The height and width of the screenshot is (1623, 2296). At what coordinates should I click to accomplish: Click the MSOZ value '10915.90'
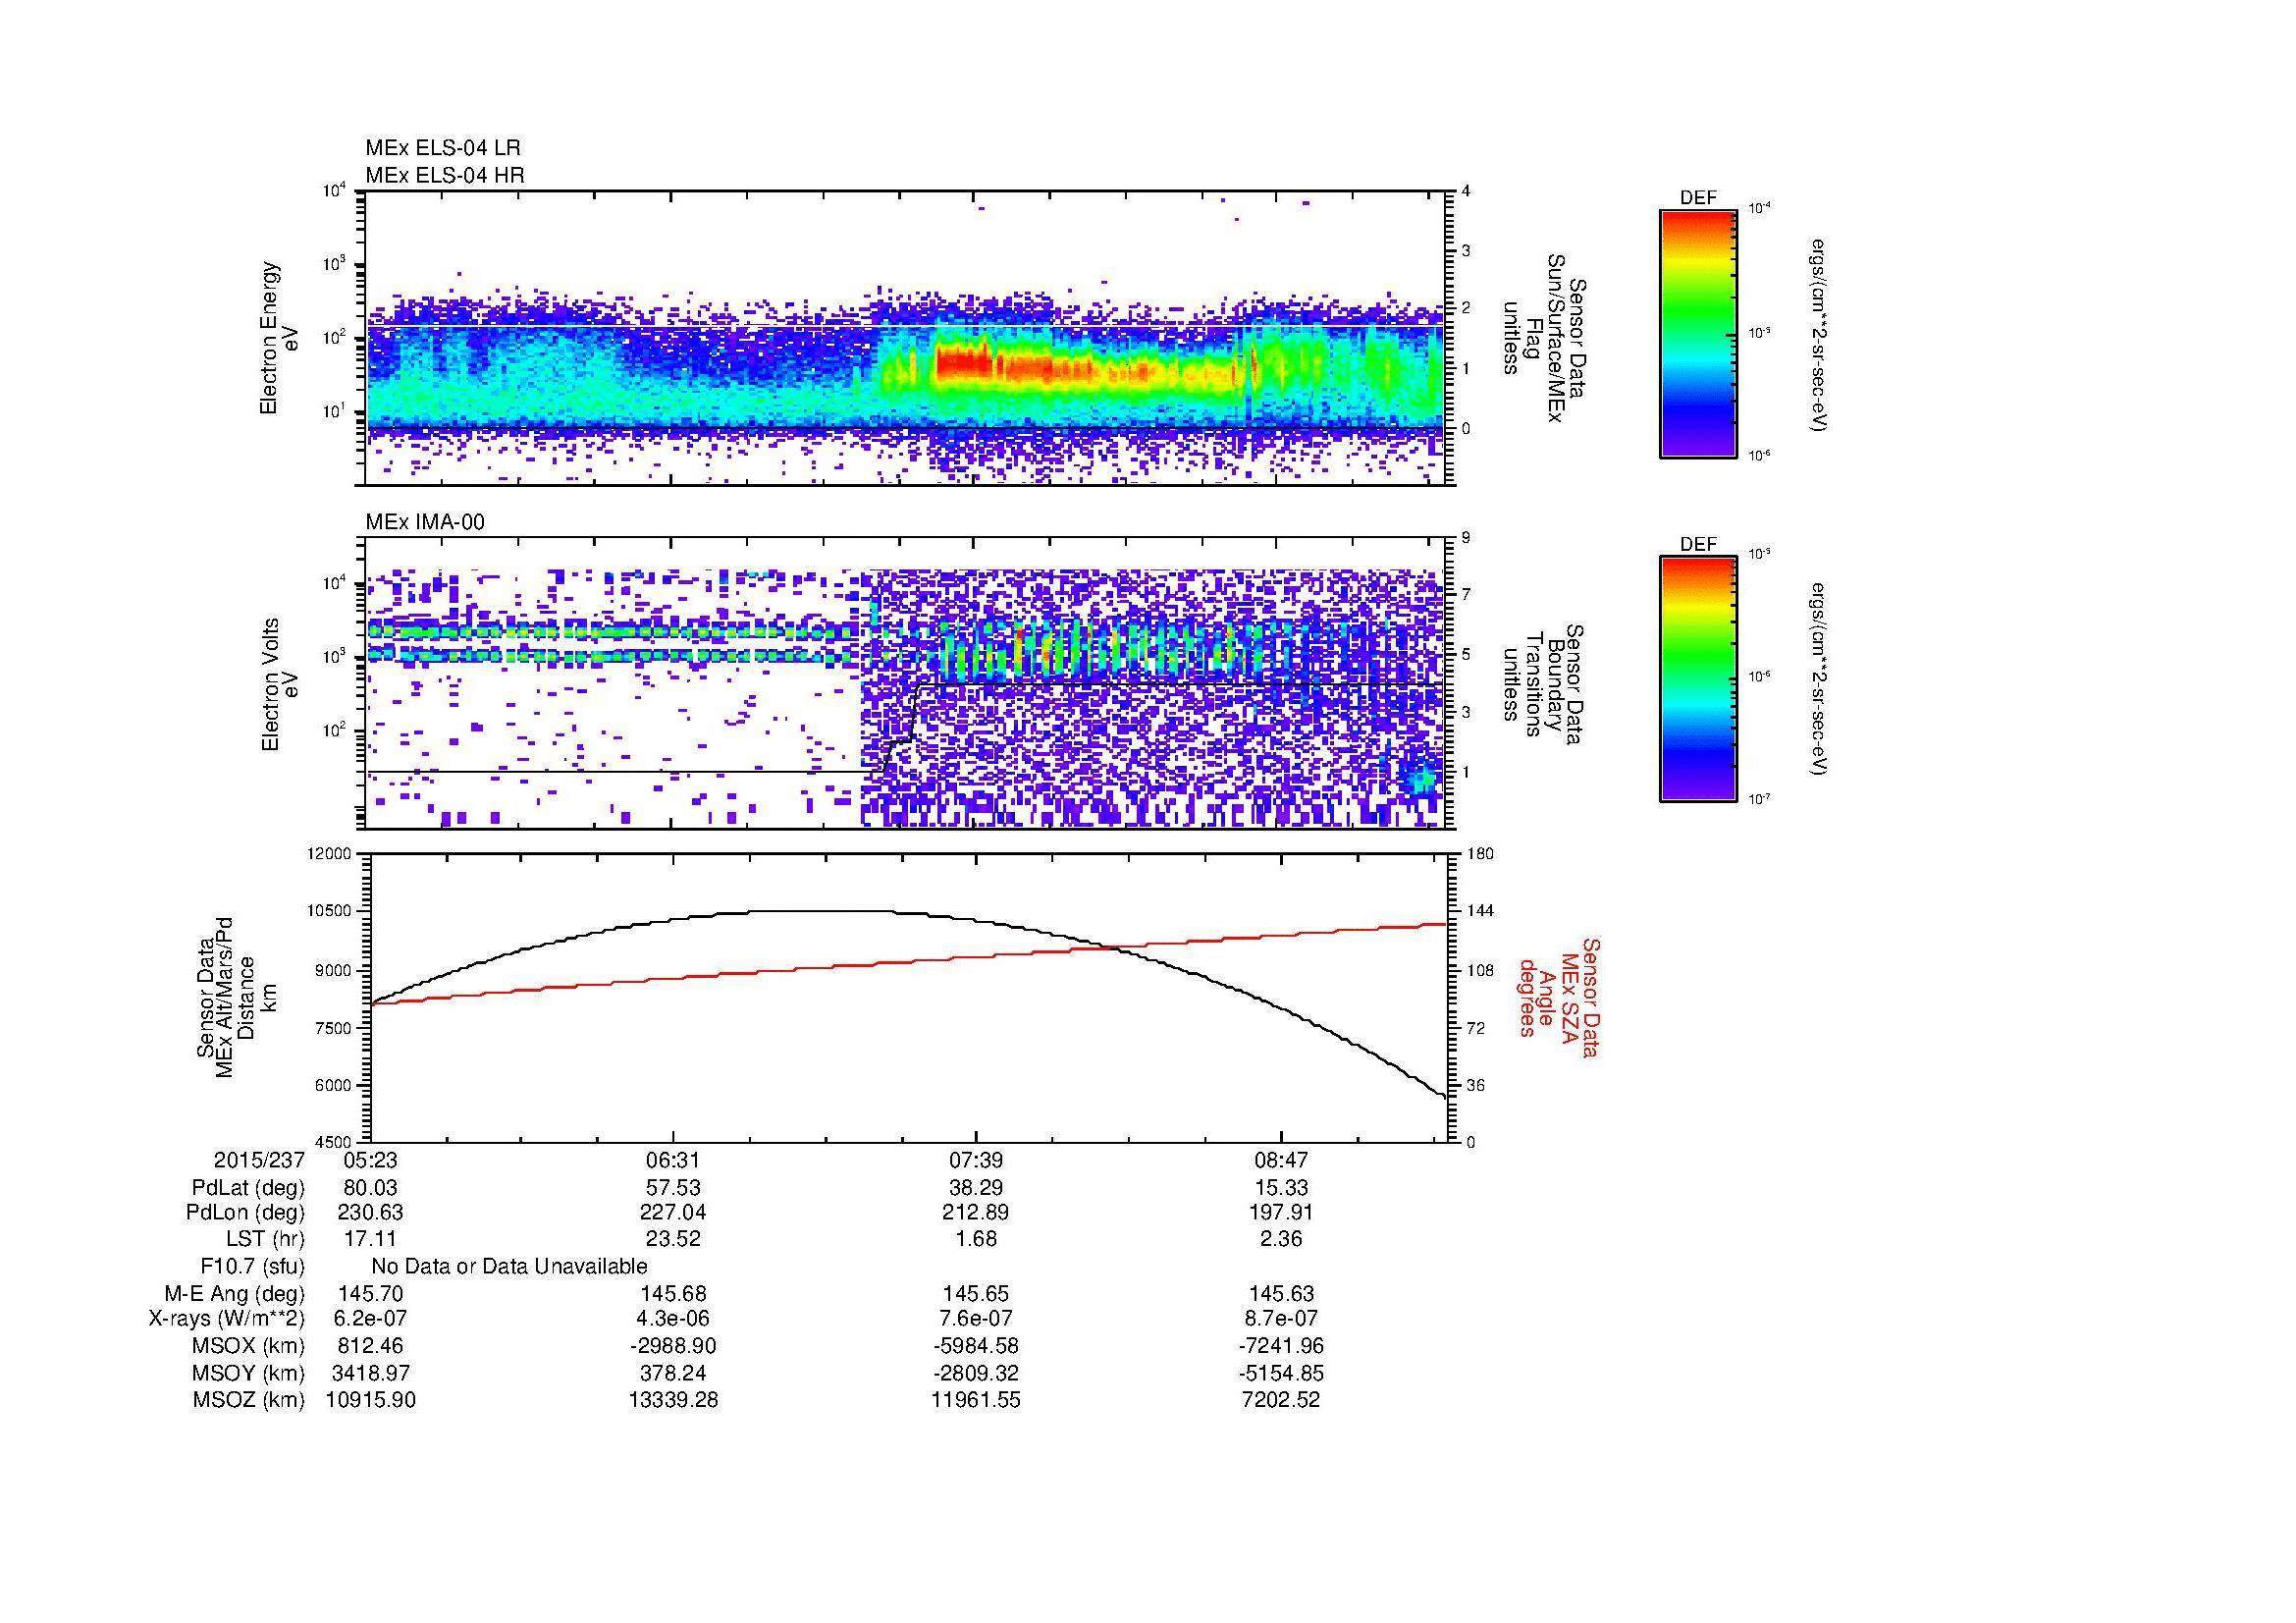click(x=370, y=1400)
